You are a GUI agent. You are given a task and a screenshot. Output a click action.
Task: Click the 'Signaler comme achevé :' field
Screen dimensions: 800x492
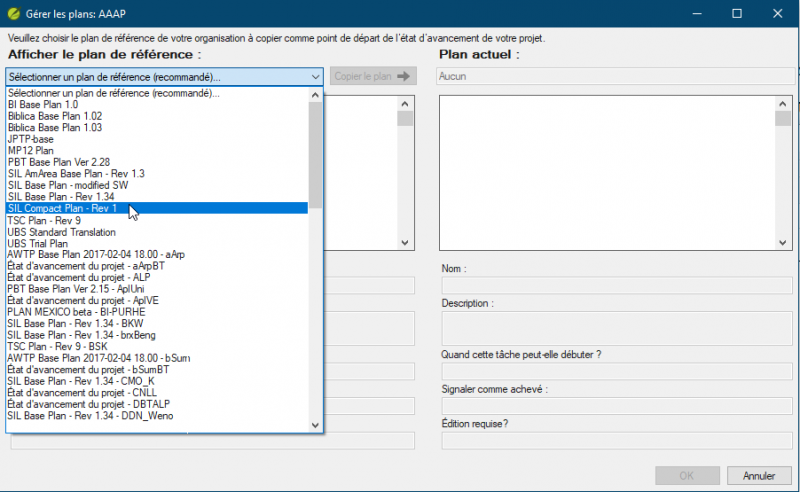coord(617,406)
